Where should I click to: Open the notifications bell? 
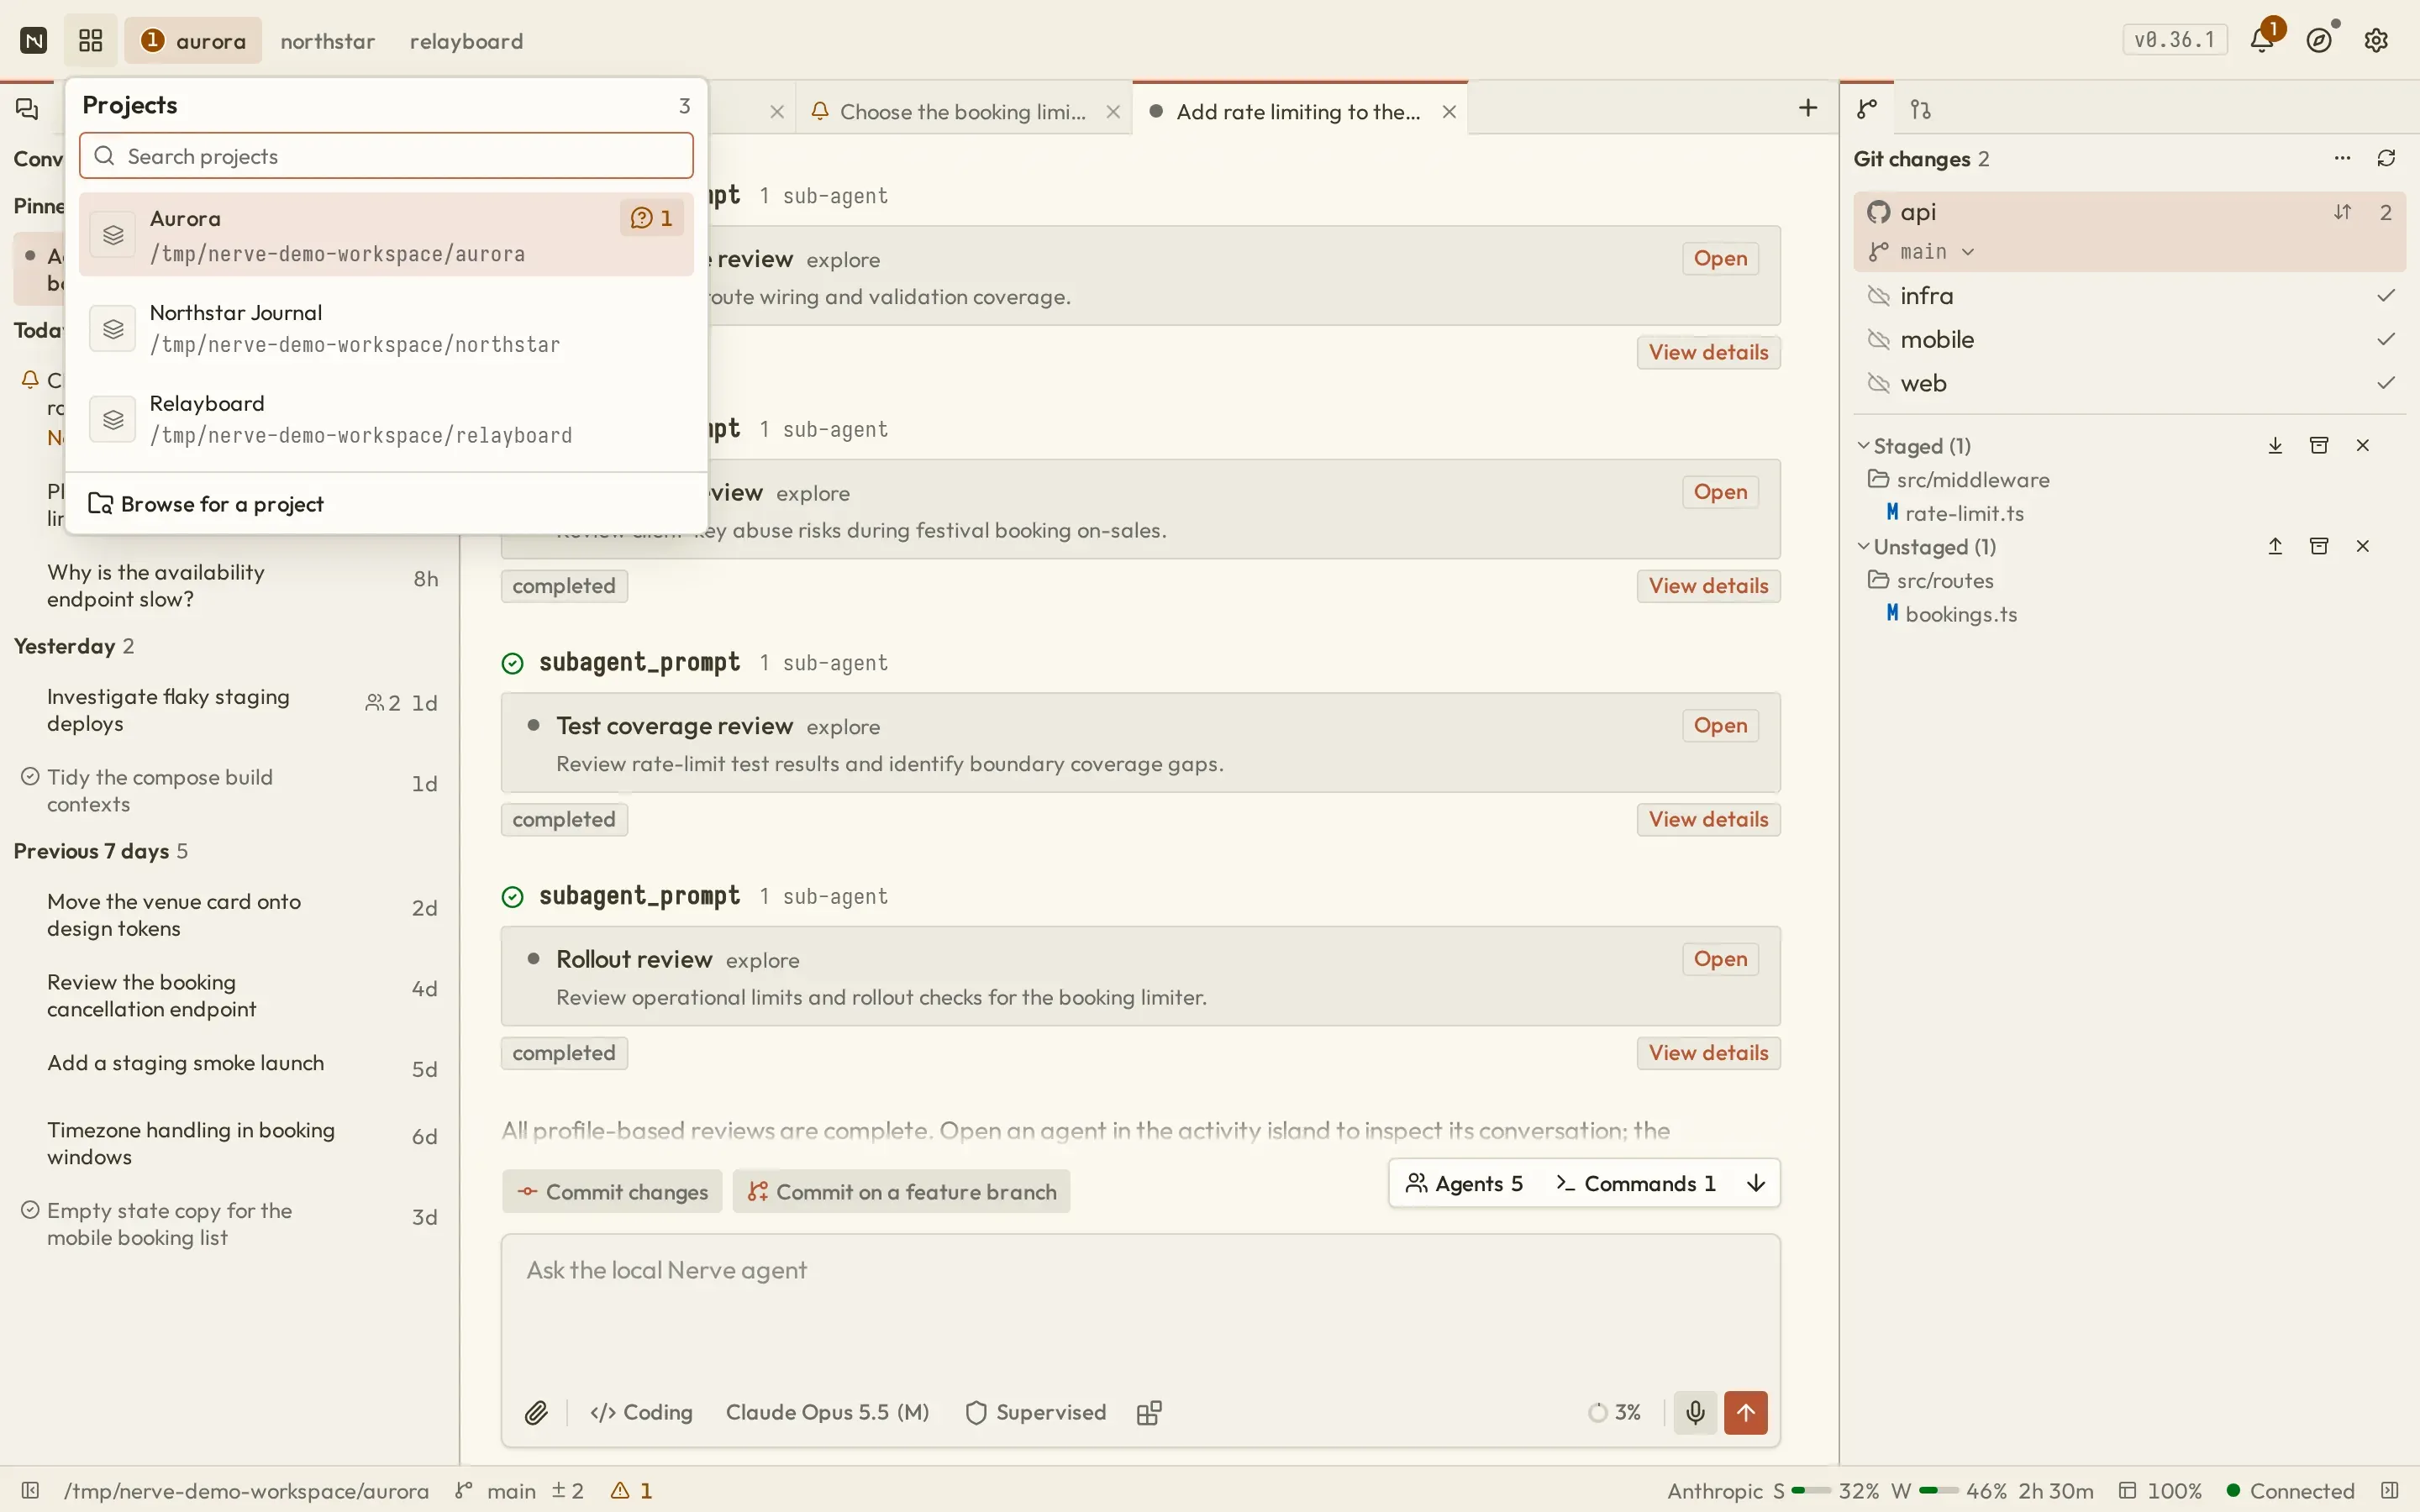pos(2262,40)
